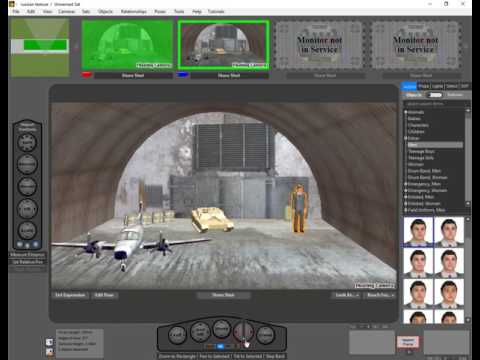Click Step Back
Viewport: 480px width, 360px height.
tap(275, 356)
